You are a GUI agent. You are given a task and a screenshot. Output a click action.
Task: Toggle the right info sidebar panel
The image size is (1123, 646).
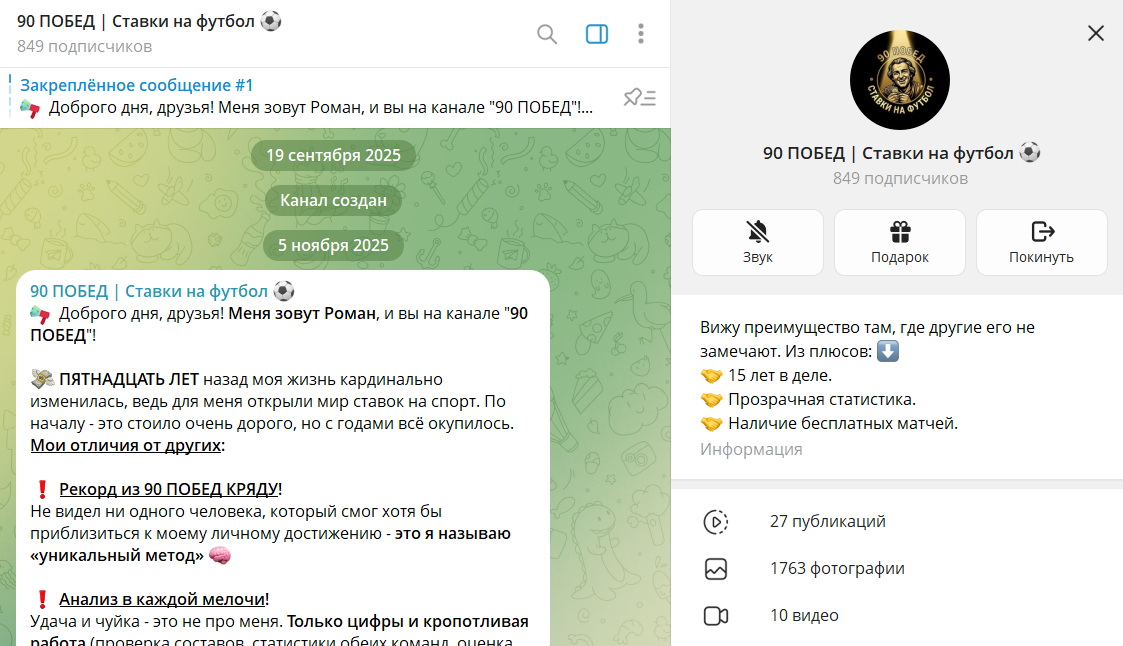pos(597,34)
